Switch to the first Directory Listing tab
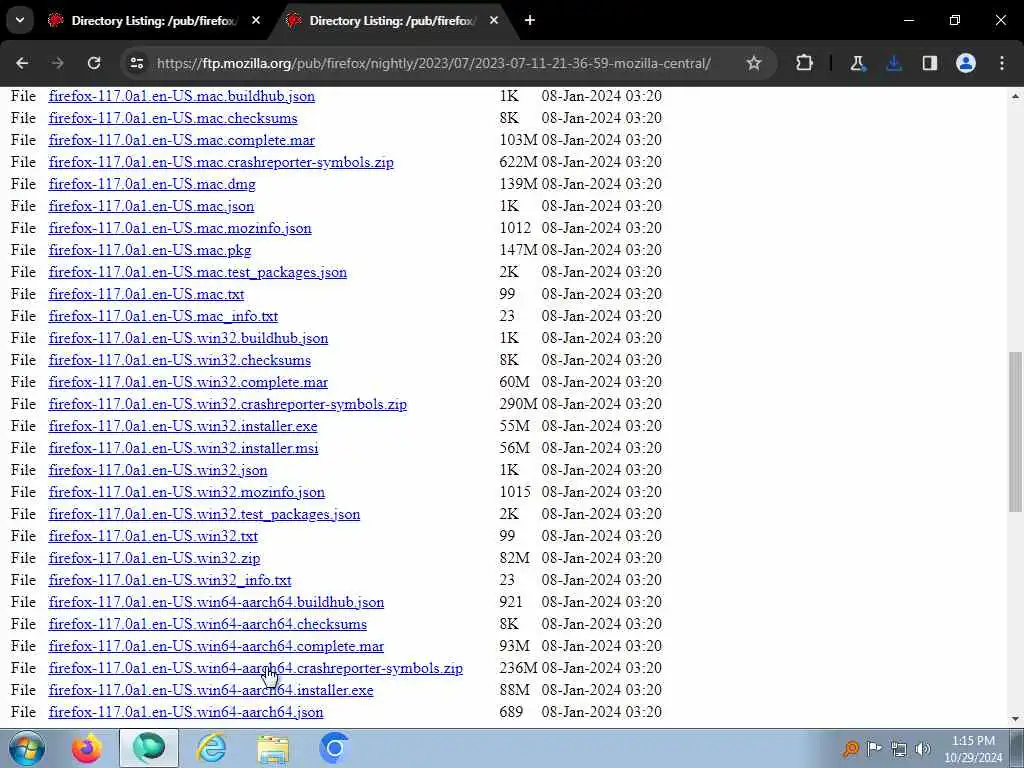This screenshot has height=768, width=1024. pos(153,21)
